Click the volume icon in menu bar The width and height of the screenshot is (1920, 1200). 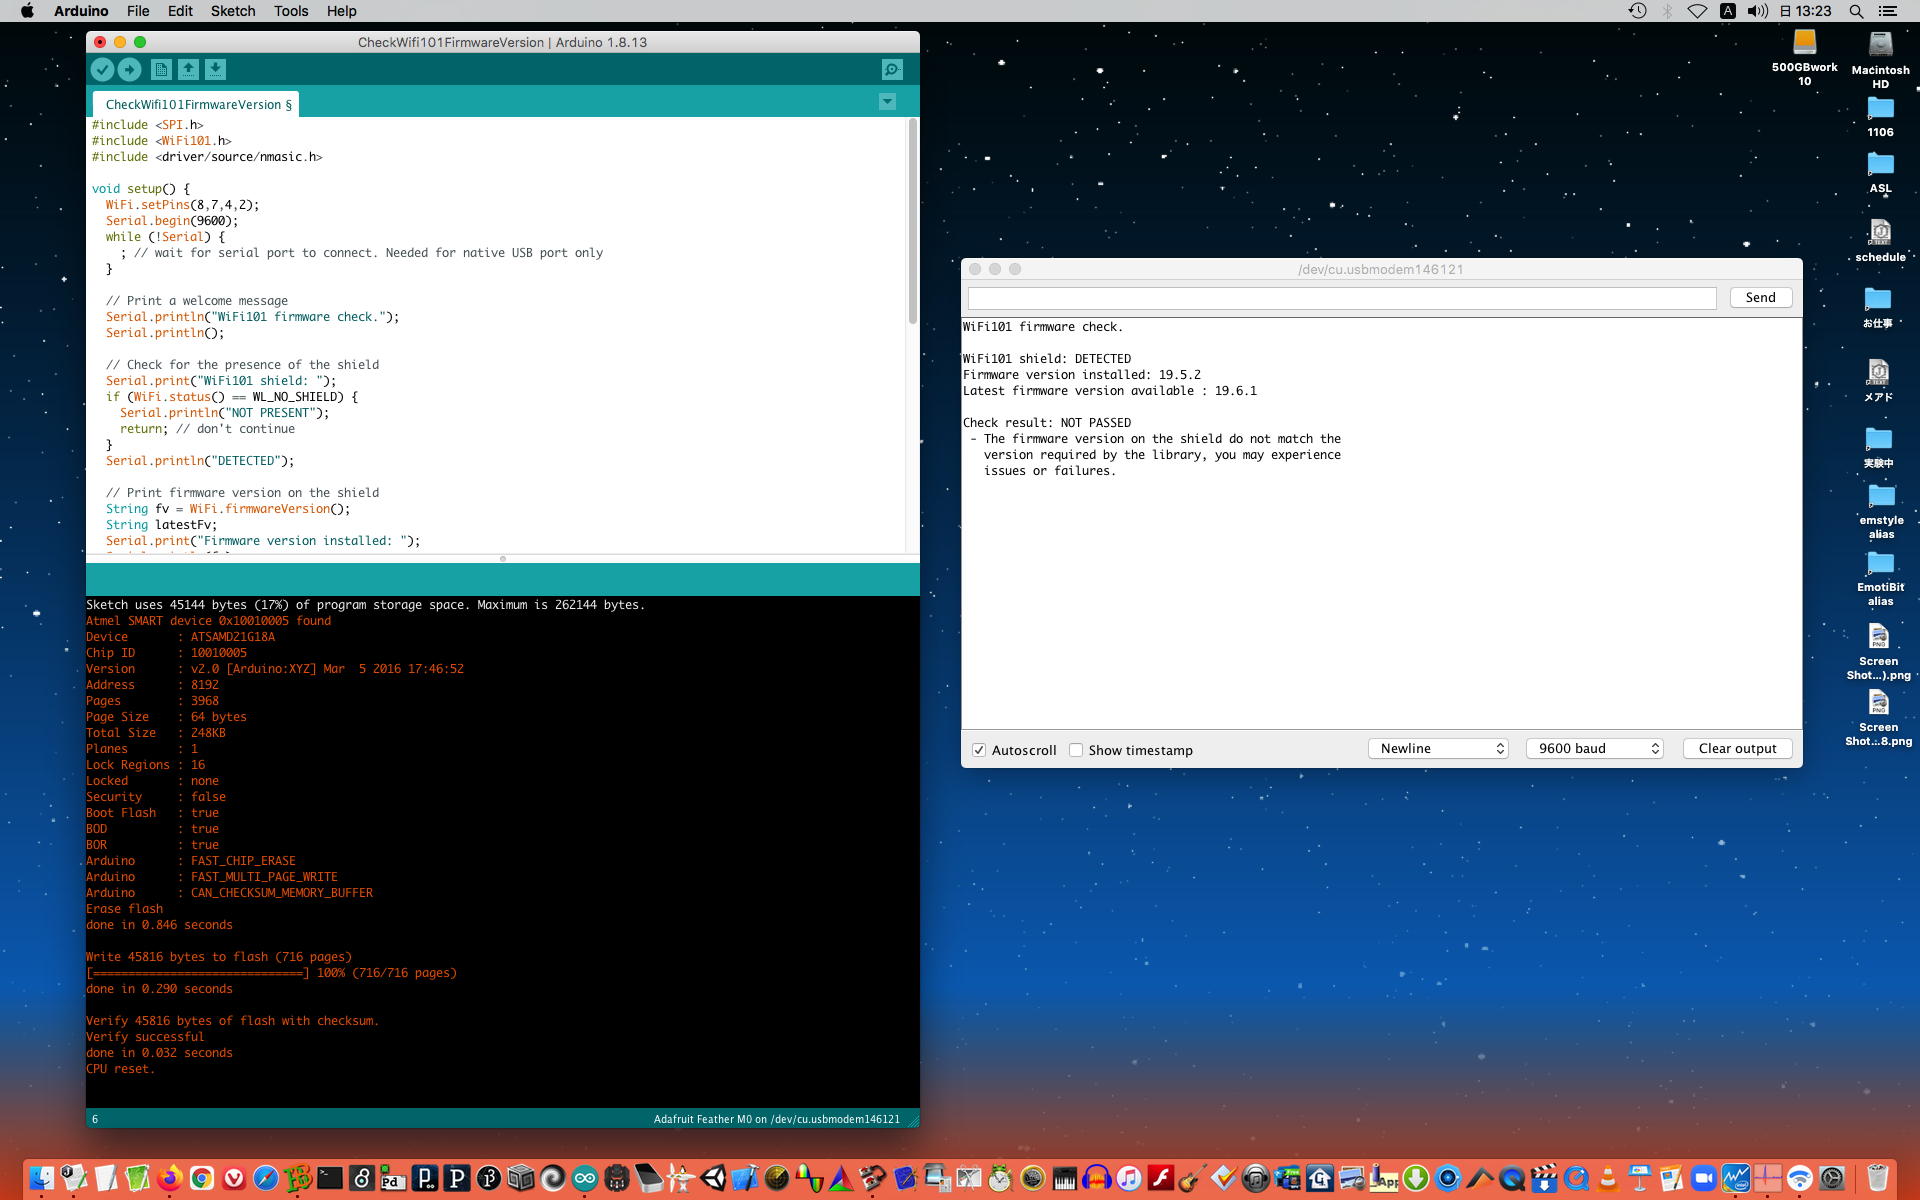click(1757, 11)
